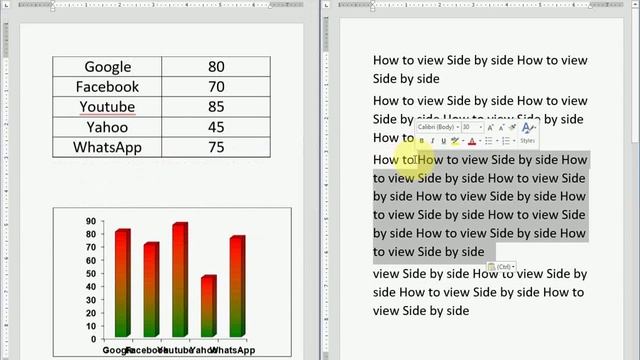Screen dimensions: 640x360
Task: Expand highlight color dropdown arrow
Action: pyautogui.click(x=463, y=141)
